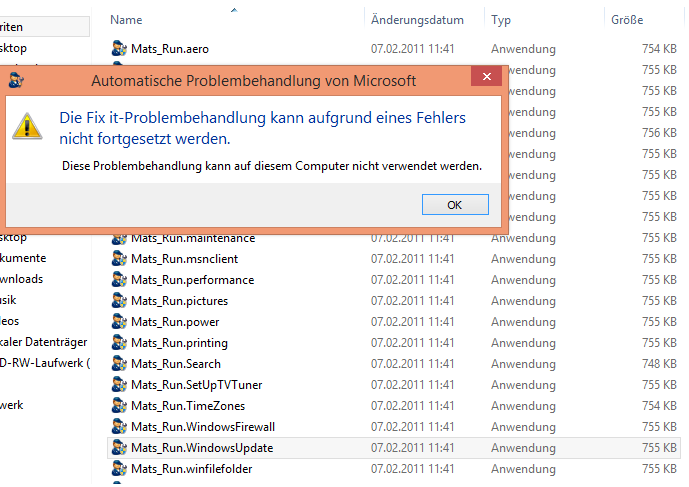This screenshot has width=689, height=487.
Task: Click the 754 KB size of Mats_Run.aero
Action: [659, 49]
